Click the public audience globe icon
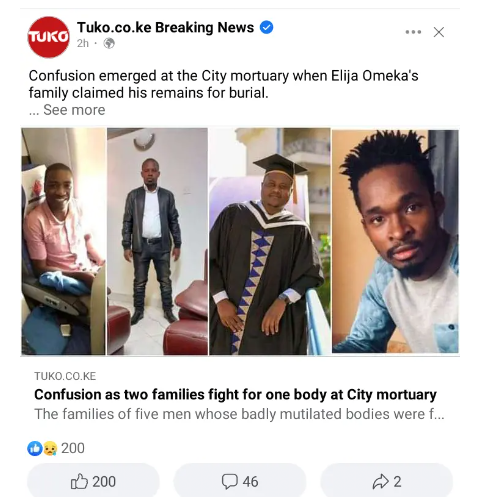480x497 pixels. point(109,43)
